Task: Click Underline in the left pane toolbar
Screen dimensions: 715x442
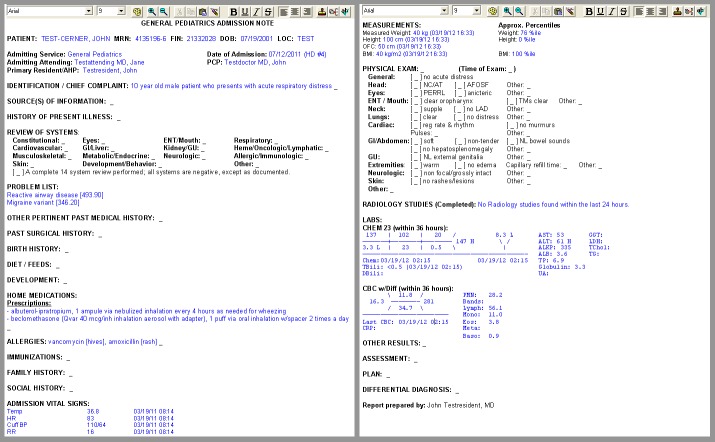Action: pyautogui.click(x=245, y=12)
